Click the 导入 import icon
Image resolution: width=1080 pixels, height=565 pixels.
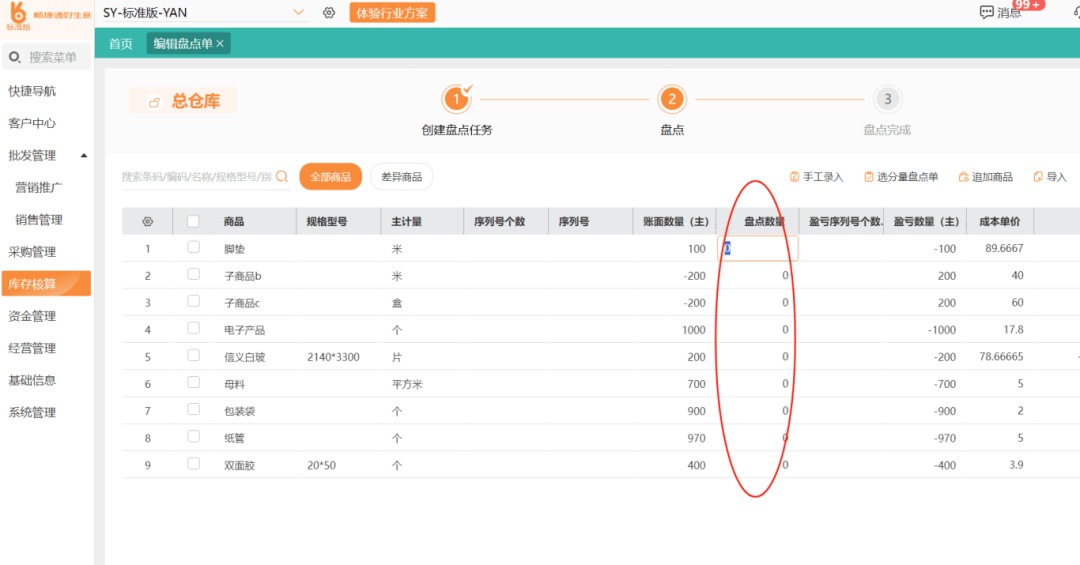tap(1038, 177)
